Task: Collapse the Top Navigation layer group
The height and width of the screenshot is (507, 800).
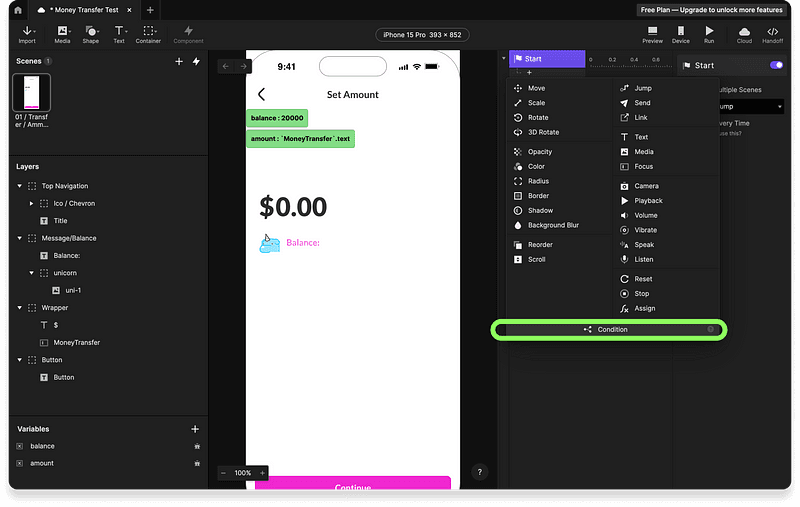Action: coord(20,186)
